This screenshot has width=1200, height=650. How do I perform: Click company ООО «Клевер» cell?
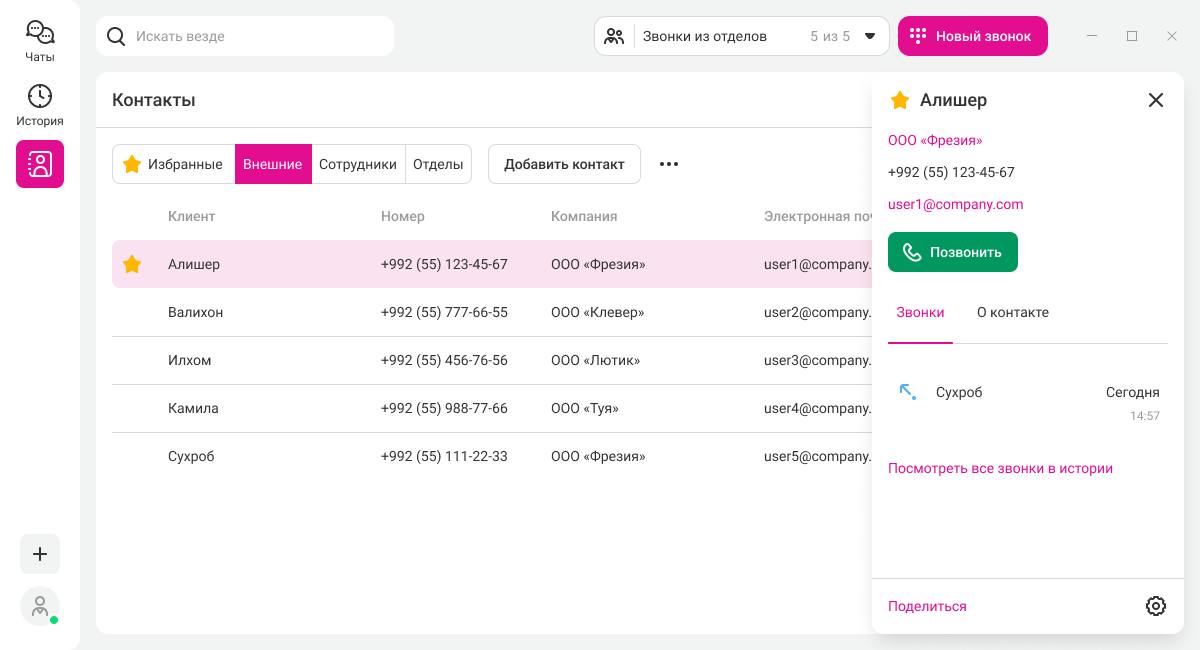tap(598, 312)
